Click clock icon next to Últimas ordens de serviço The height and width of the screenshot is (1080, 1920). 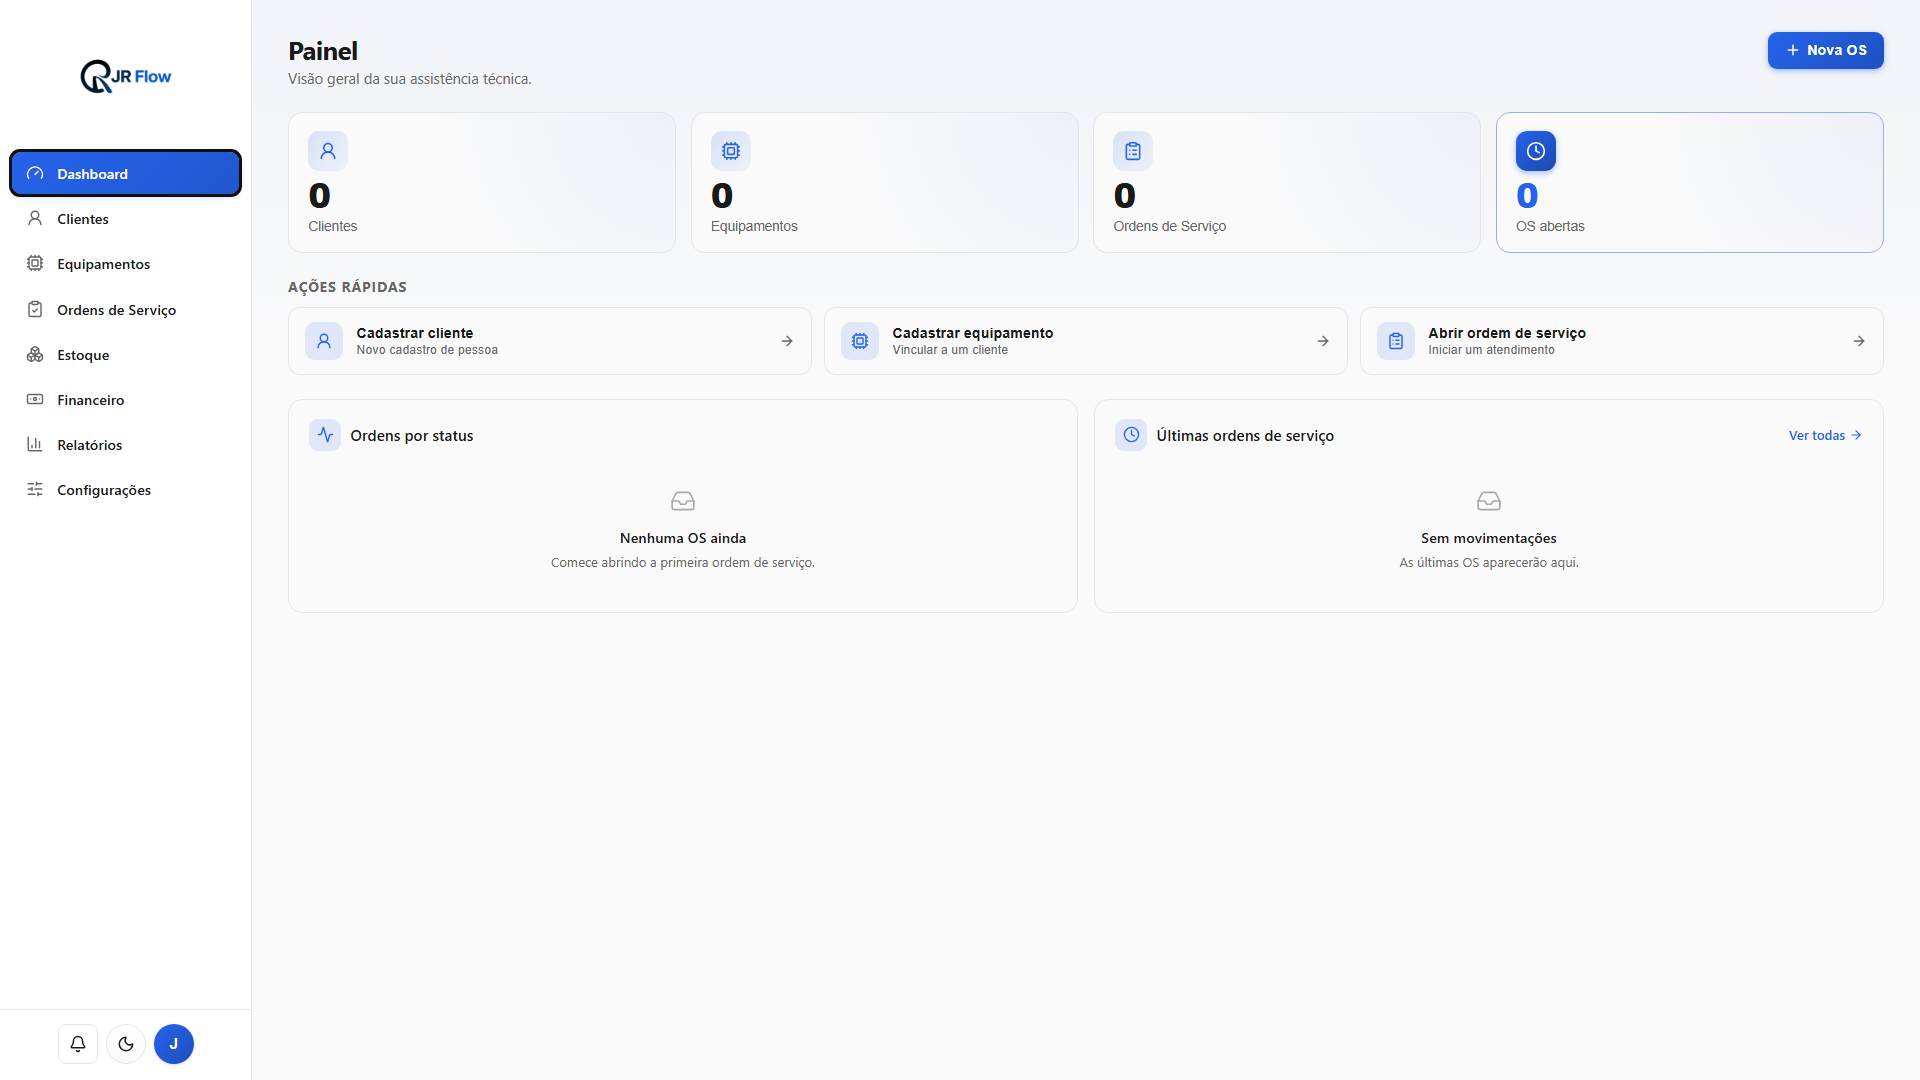click(1131, 435)
